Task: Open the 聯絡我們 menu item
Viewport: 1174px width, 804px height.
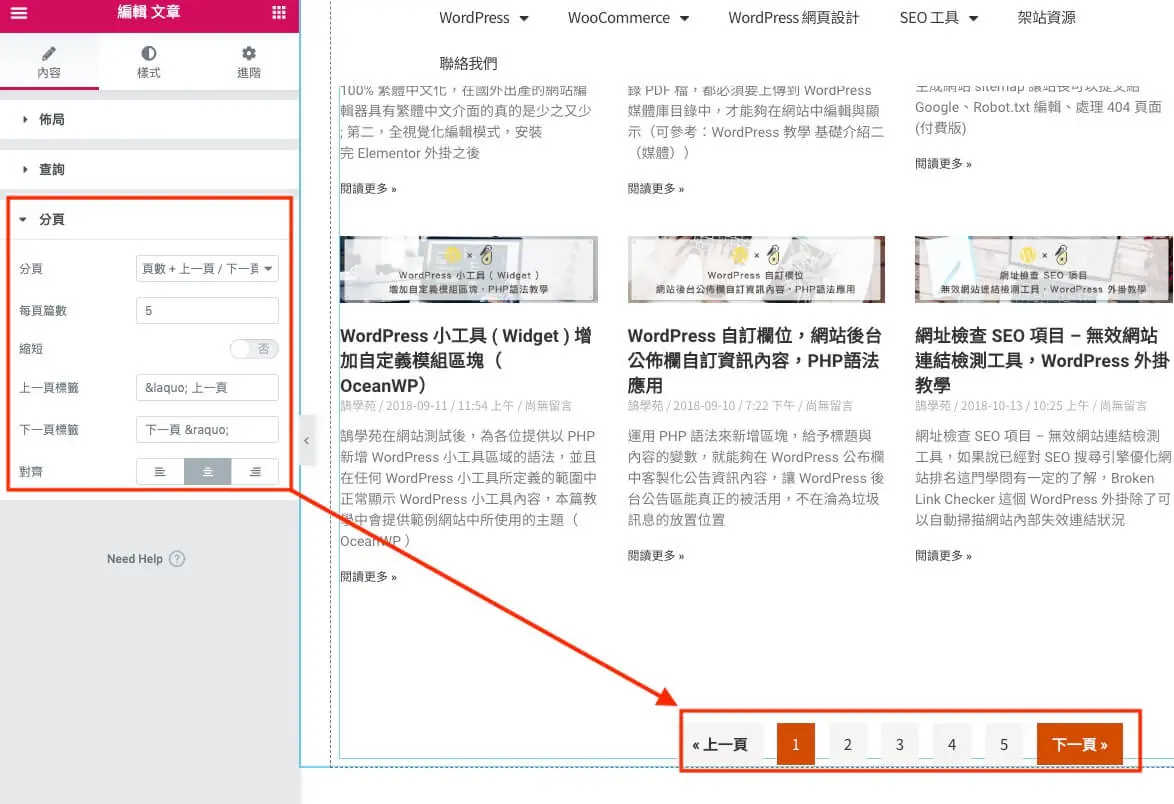Action: [469, 64]
